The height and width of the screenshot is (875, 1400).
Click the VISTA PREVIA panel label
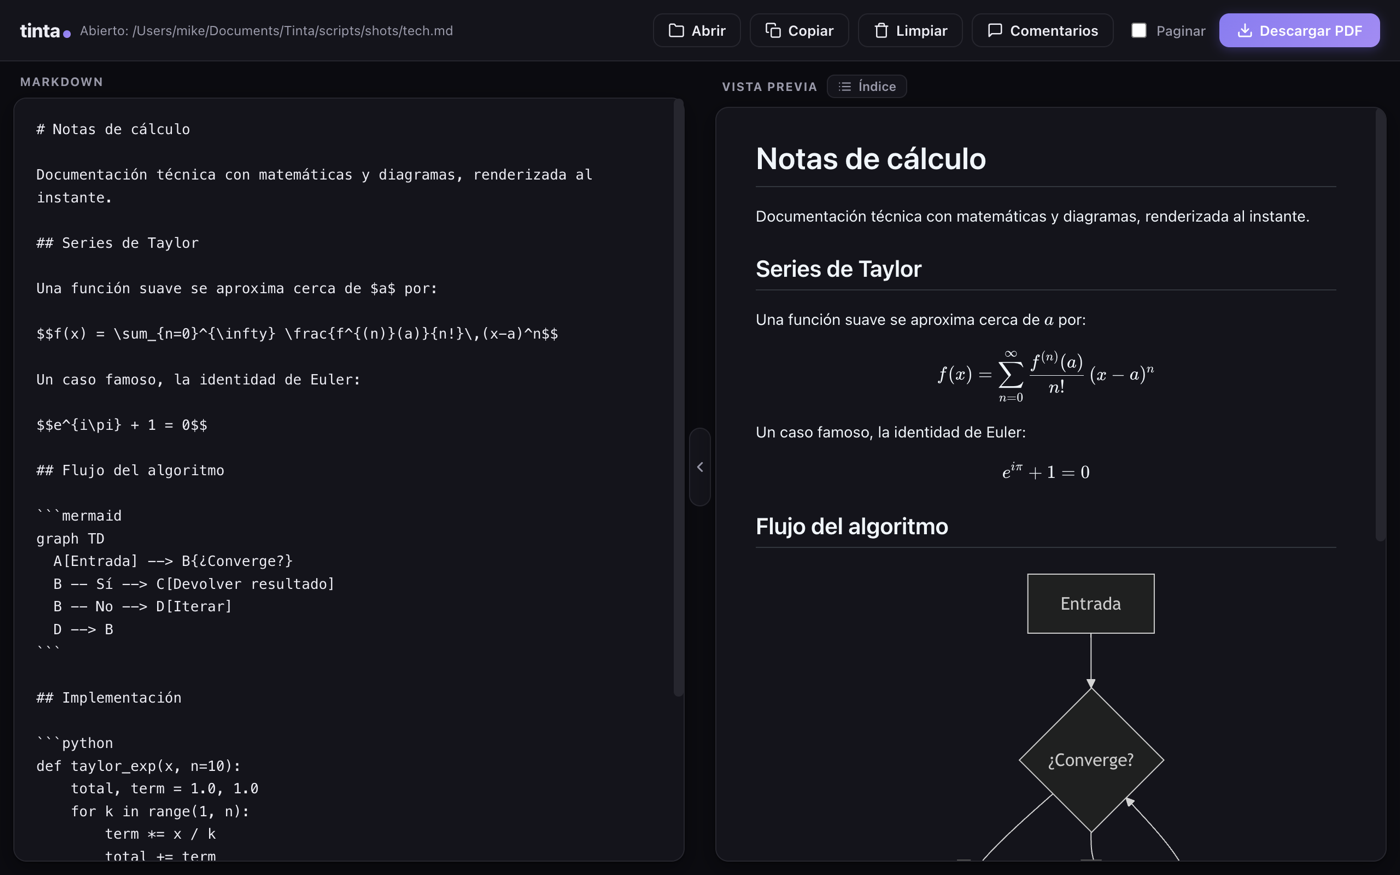[x=769, y=87]
